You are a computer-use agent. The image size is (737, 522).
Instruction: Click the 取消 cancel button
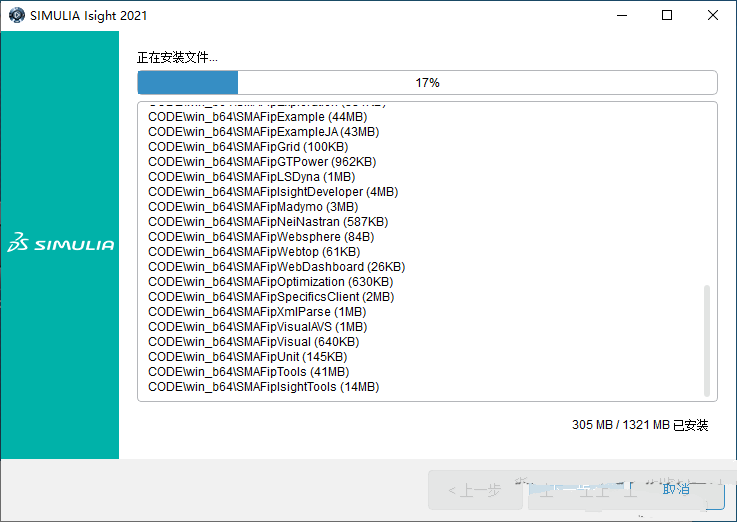[675, 490]
